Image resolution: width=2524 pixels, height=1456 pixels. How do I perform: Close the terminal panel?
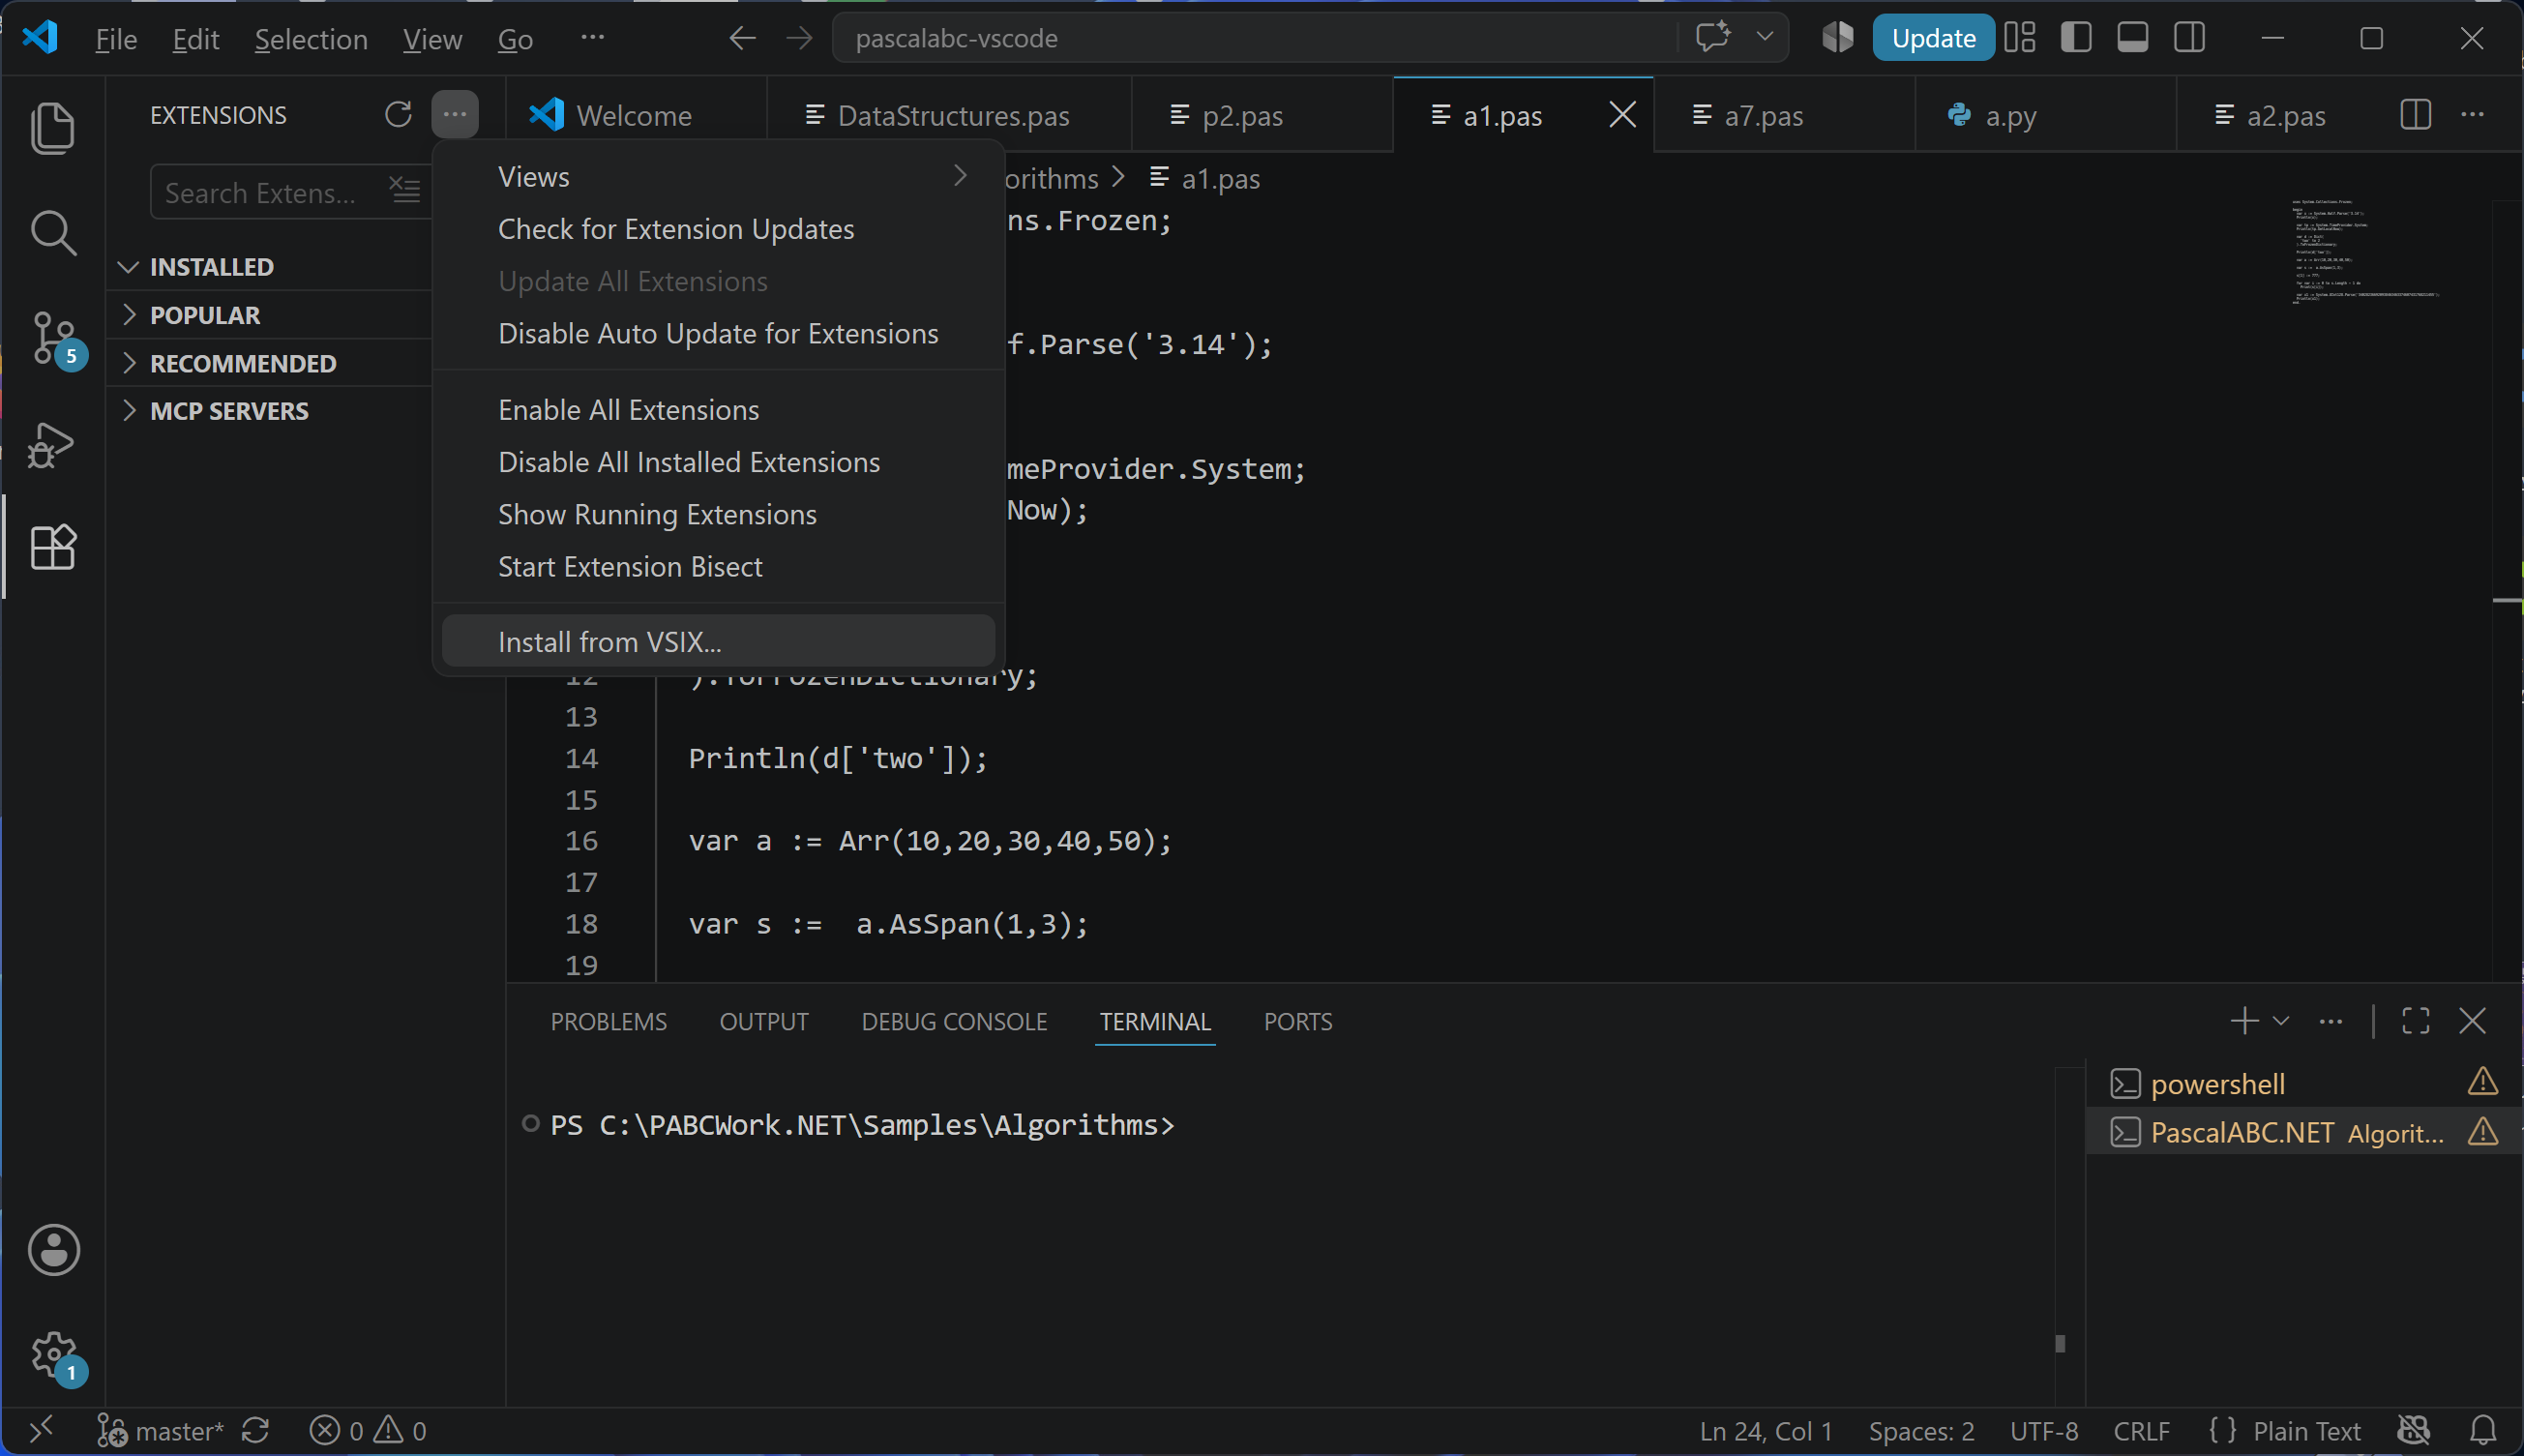(x=2473, y=1021)
